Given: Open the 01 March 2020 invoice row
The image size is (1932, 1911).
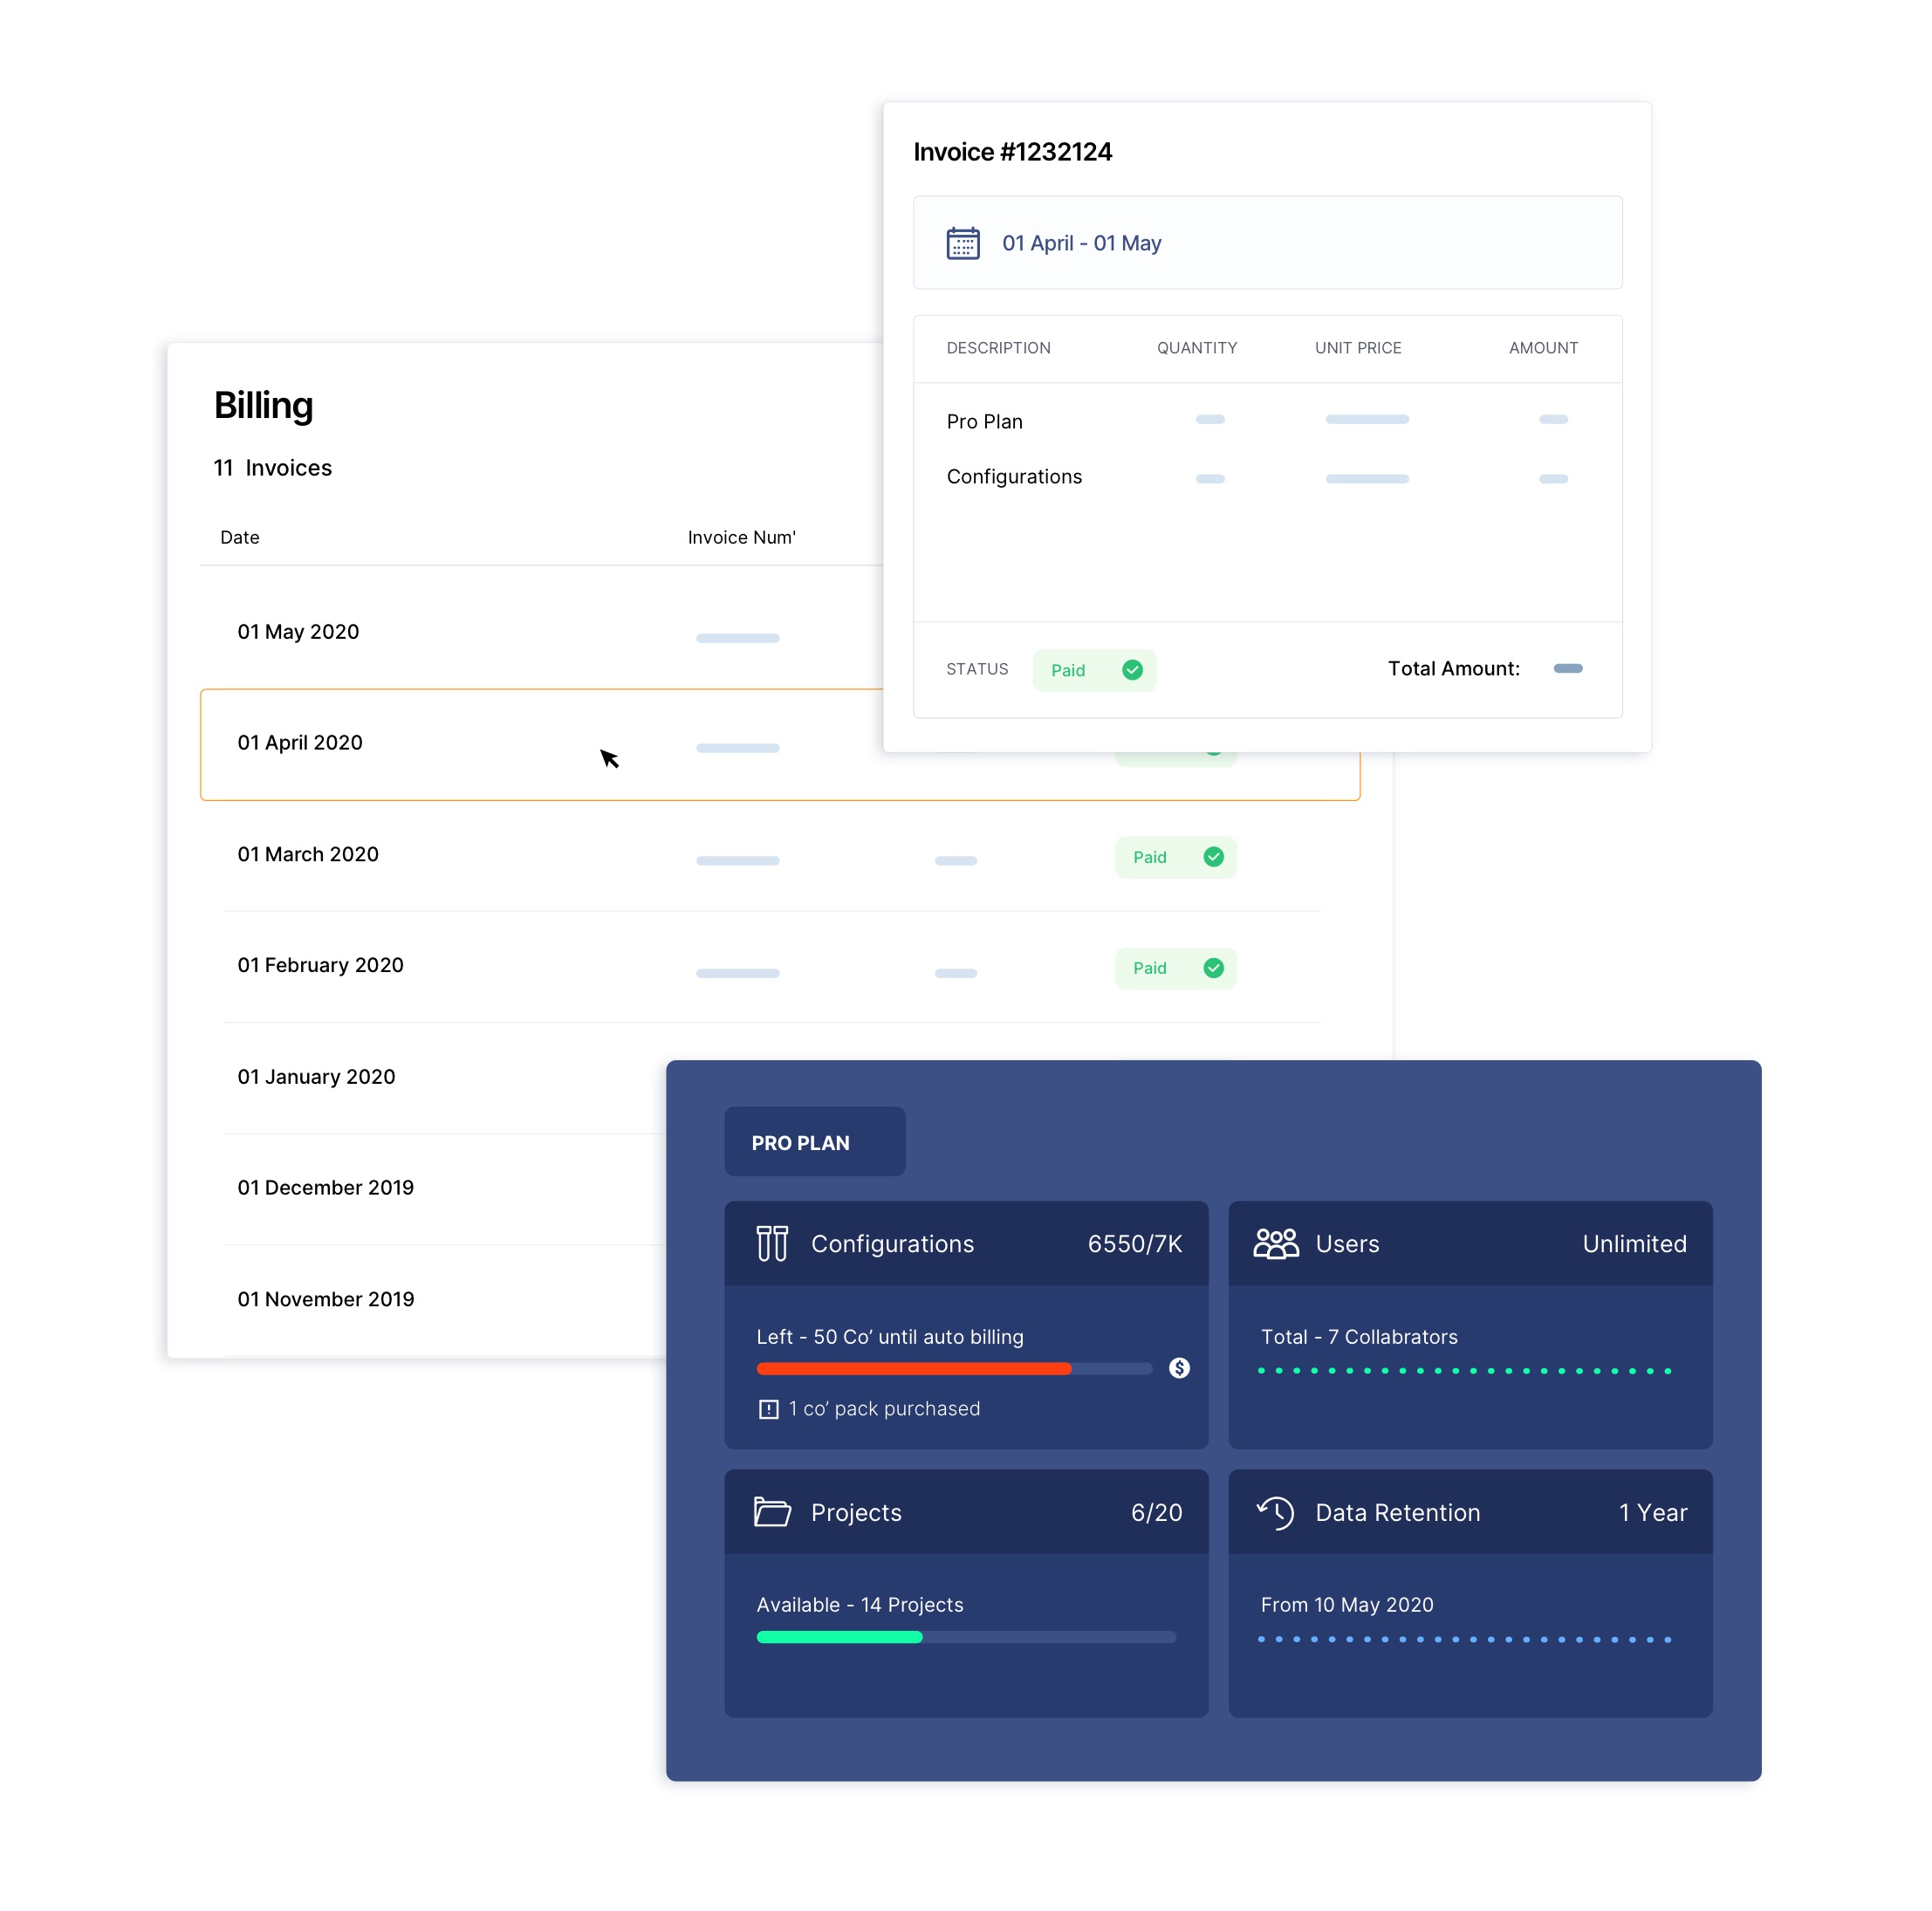Looking at the screenshot, I should tap(773, 856).
